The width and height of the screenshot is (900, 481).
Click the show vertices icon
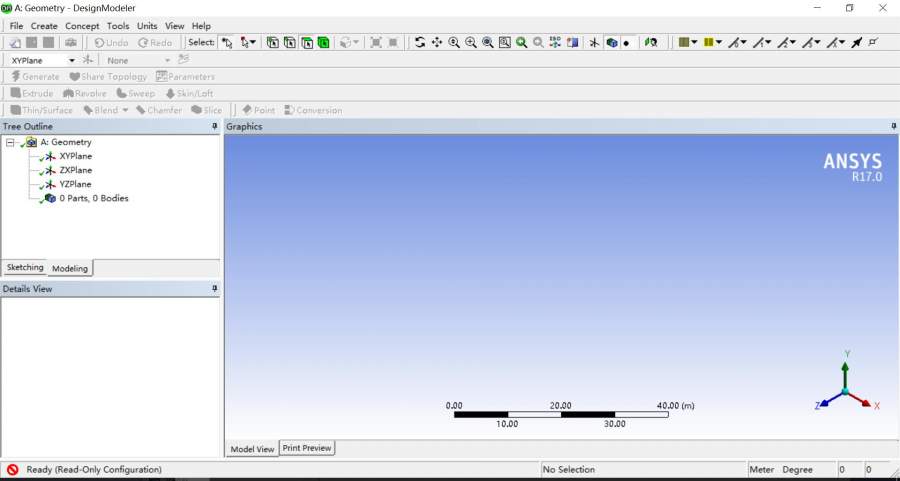point(873,42)
